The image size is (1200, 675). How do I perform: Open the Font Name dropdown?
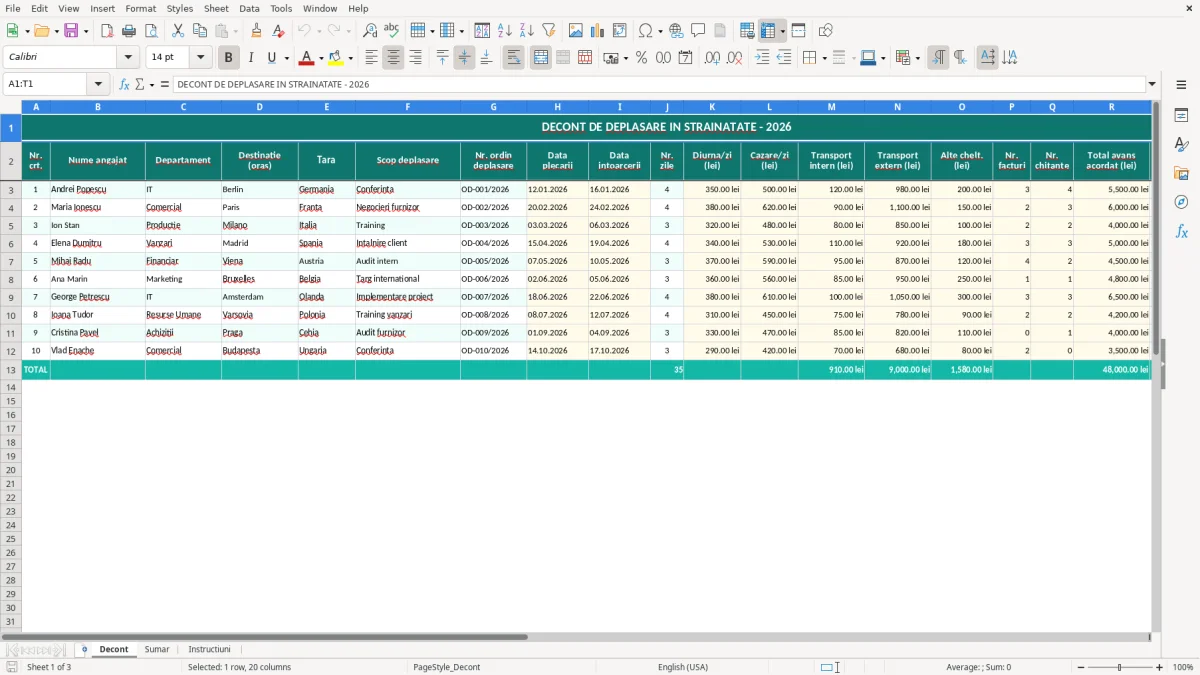click(x=128, y=58)
